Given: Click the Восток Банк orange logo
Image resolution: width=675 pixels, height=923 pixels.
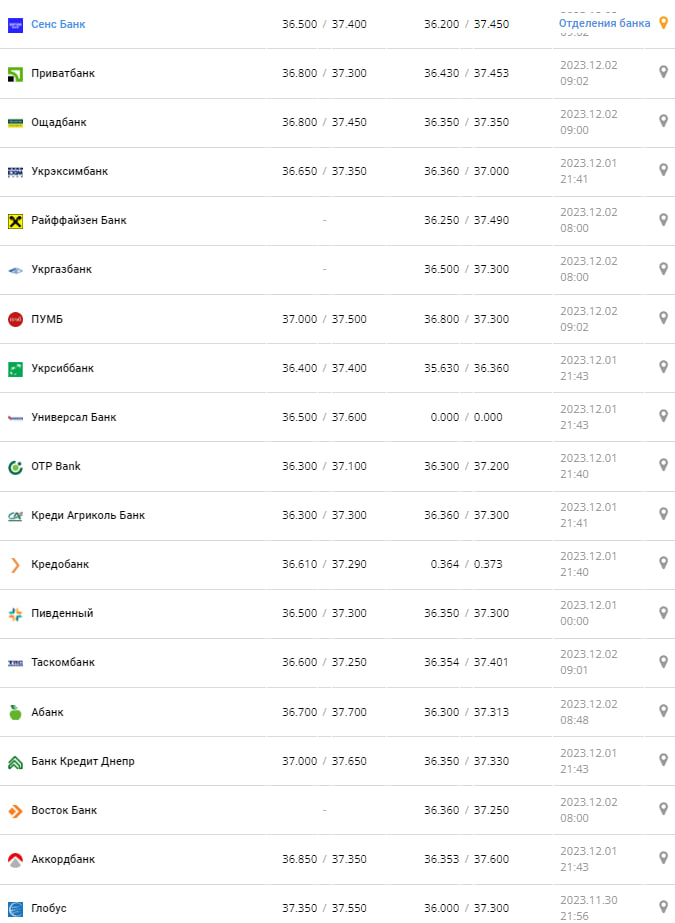Looking at the screenshot, I should tap(15, 810).
